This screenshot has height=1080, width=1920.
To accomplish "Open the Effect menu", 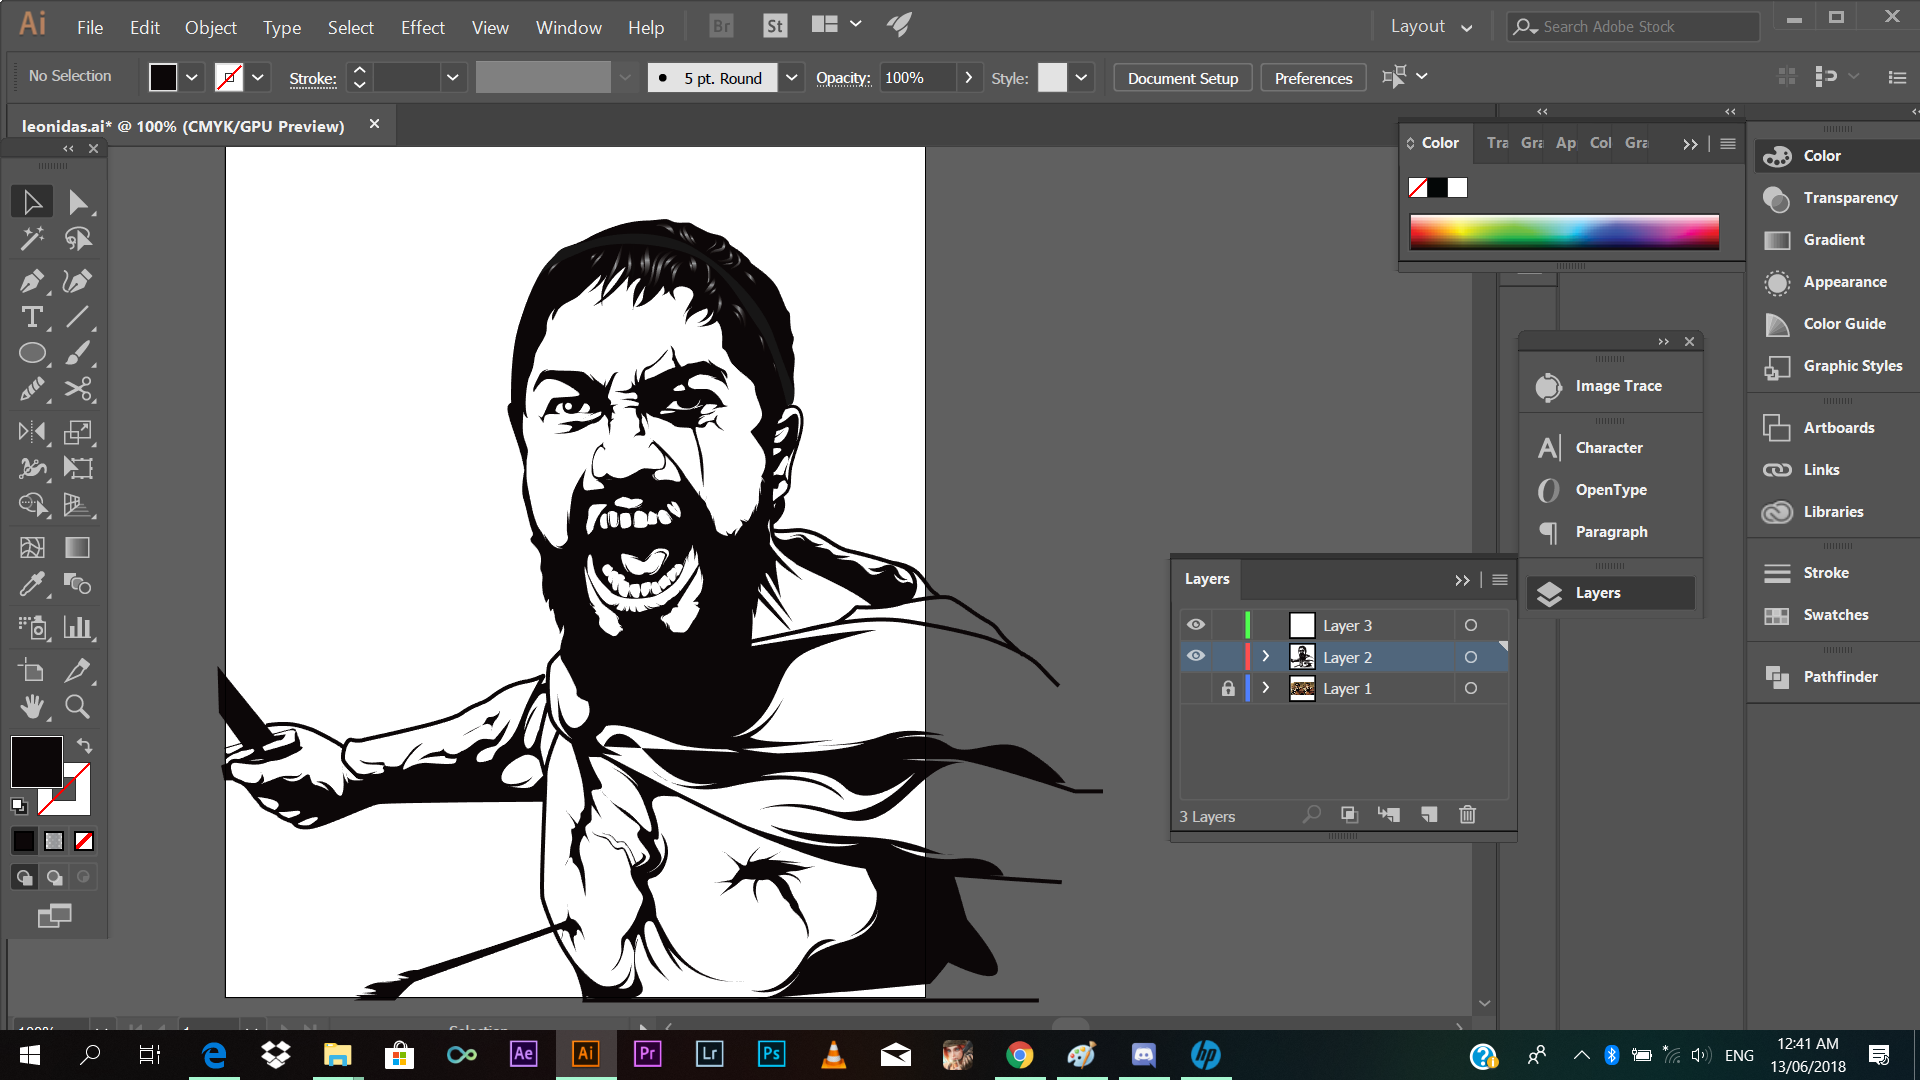I will [422, 28].
